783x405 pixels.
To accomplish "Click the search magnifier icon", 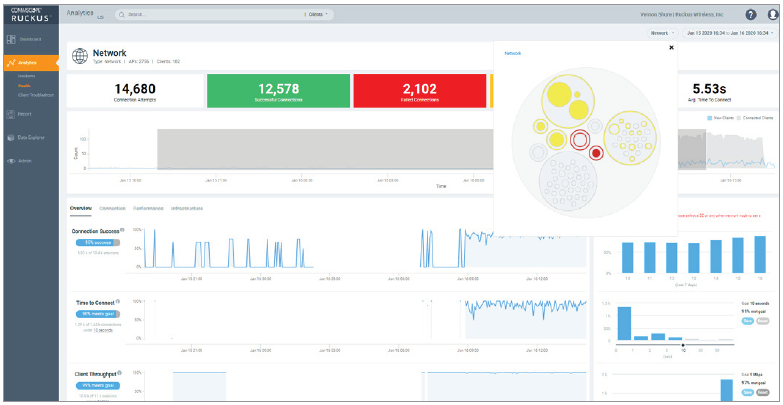I will (121, 15).
